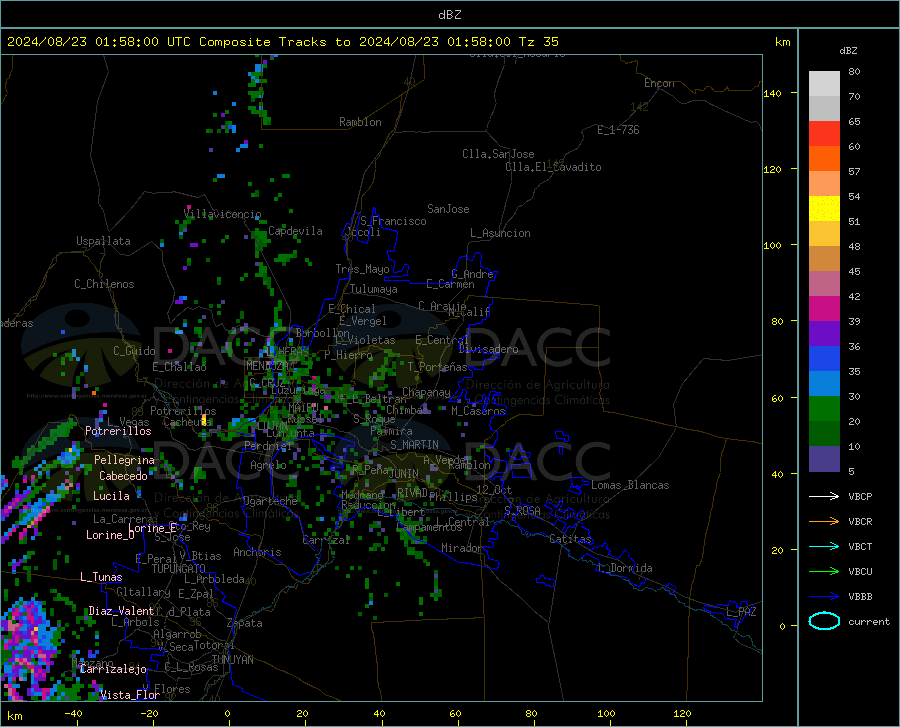900x727 pixels.
Task: Click the Divisadero map label
Action: [488, 349]
